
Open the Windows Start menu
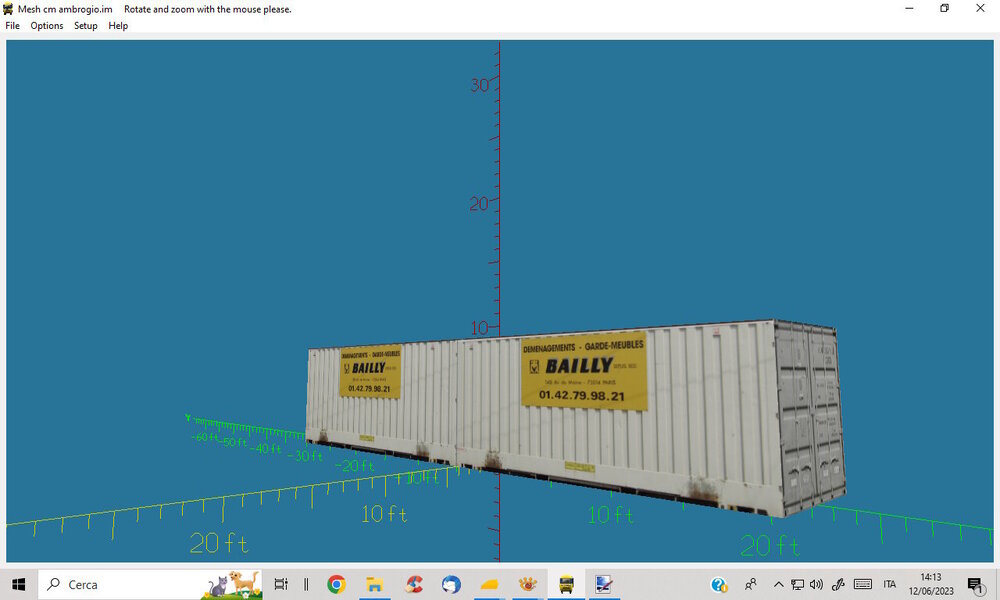18,584
